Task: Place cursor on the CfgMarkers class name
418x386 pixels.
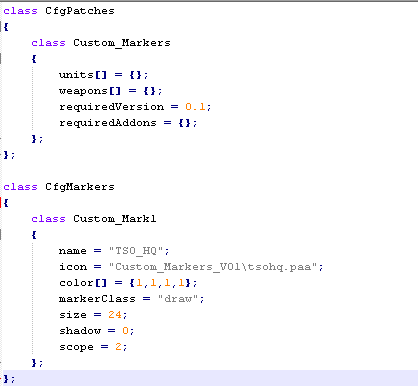Action: point(80,187)
